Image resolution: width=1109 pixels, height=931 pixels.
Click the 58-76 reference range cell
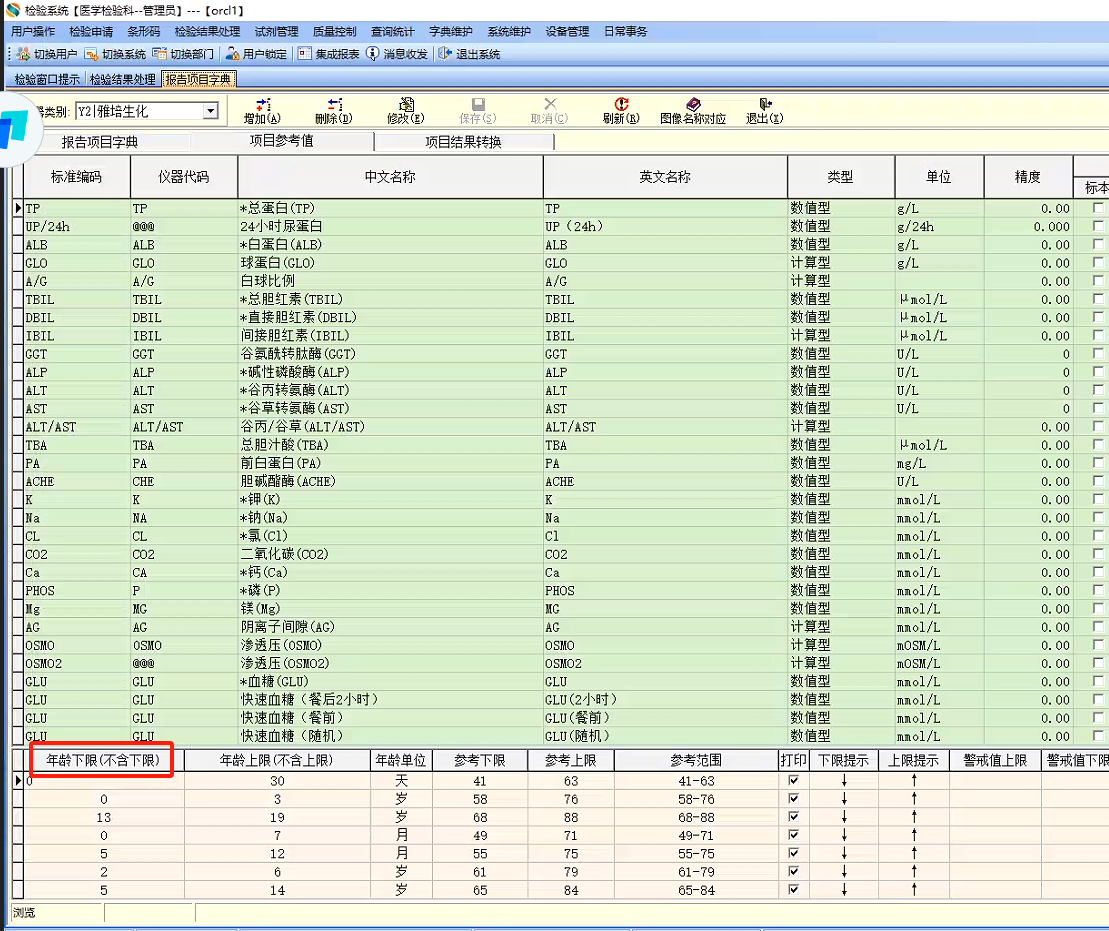(696, 799)
